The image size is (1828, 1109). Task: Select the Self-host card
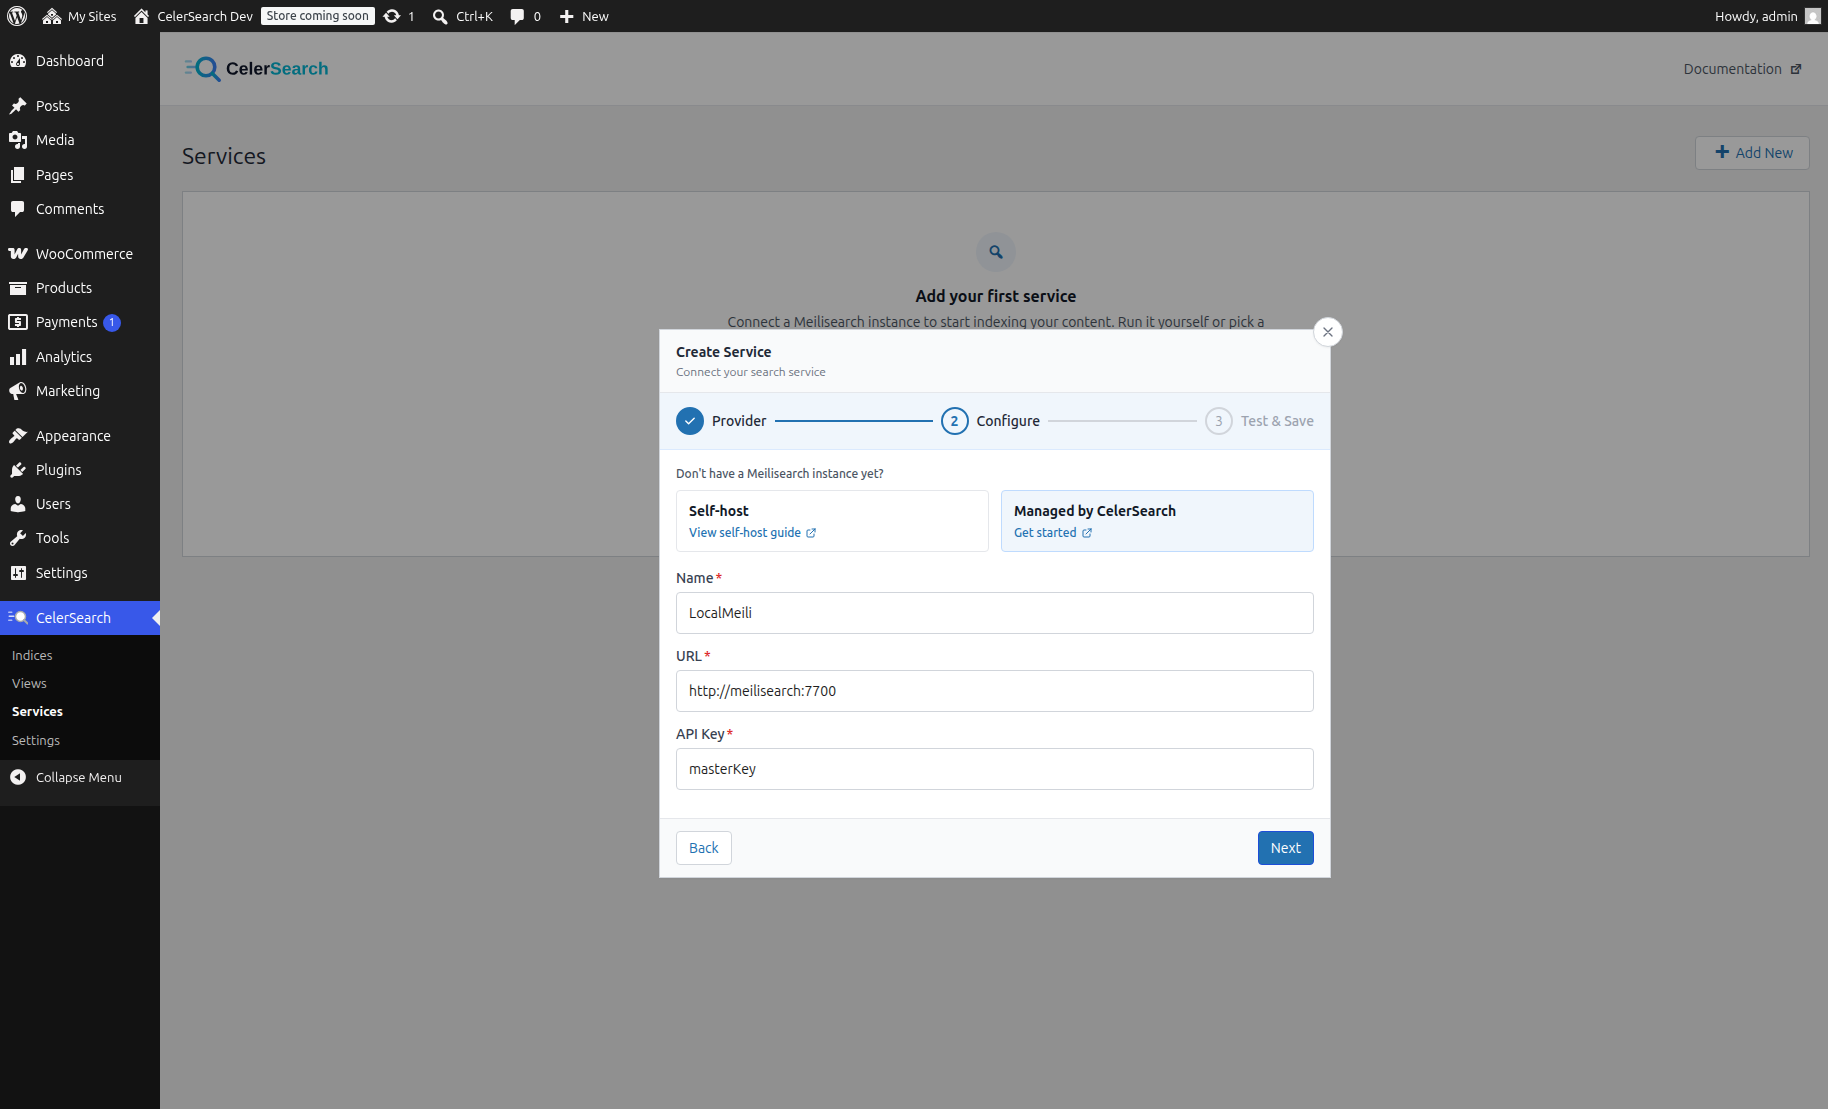click(x=832, y=521)
